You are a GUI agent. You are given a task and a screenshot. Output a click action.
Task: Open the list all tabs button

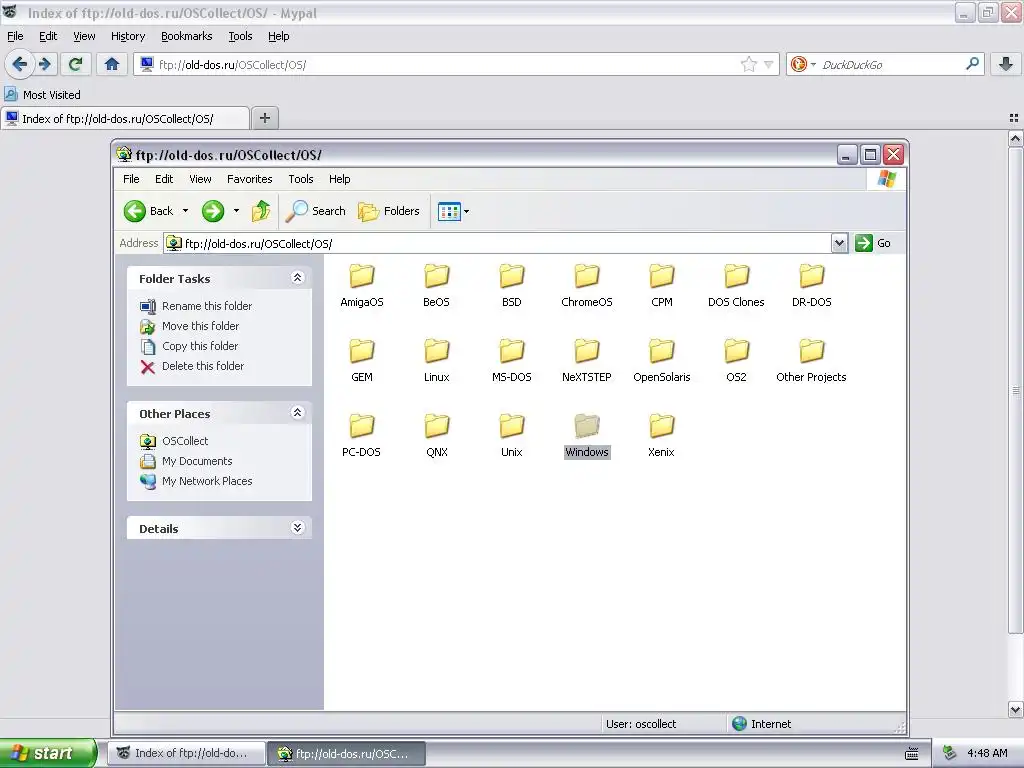click(1014, 118)
